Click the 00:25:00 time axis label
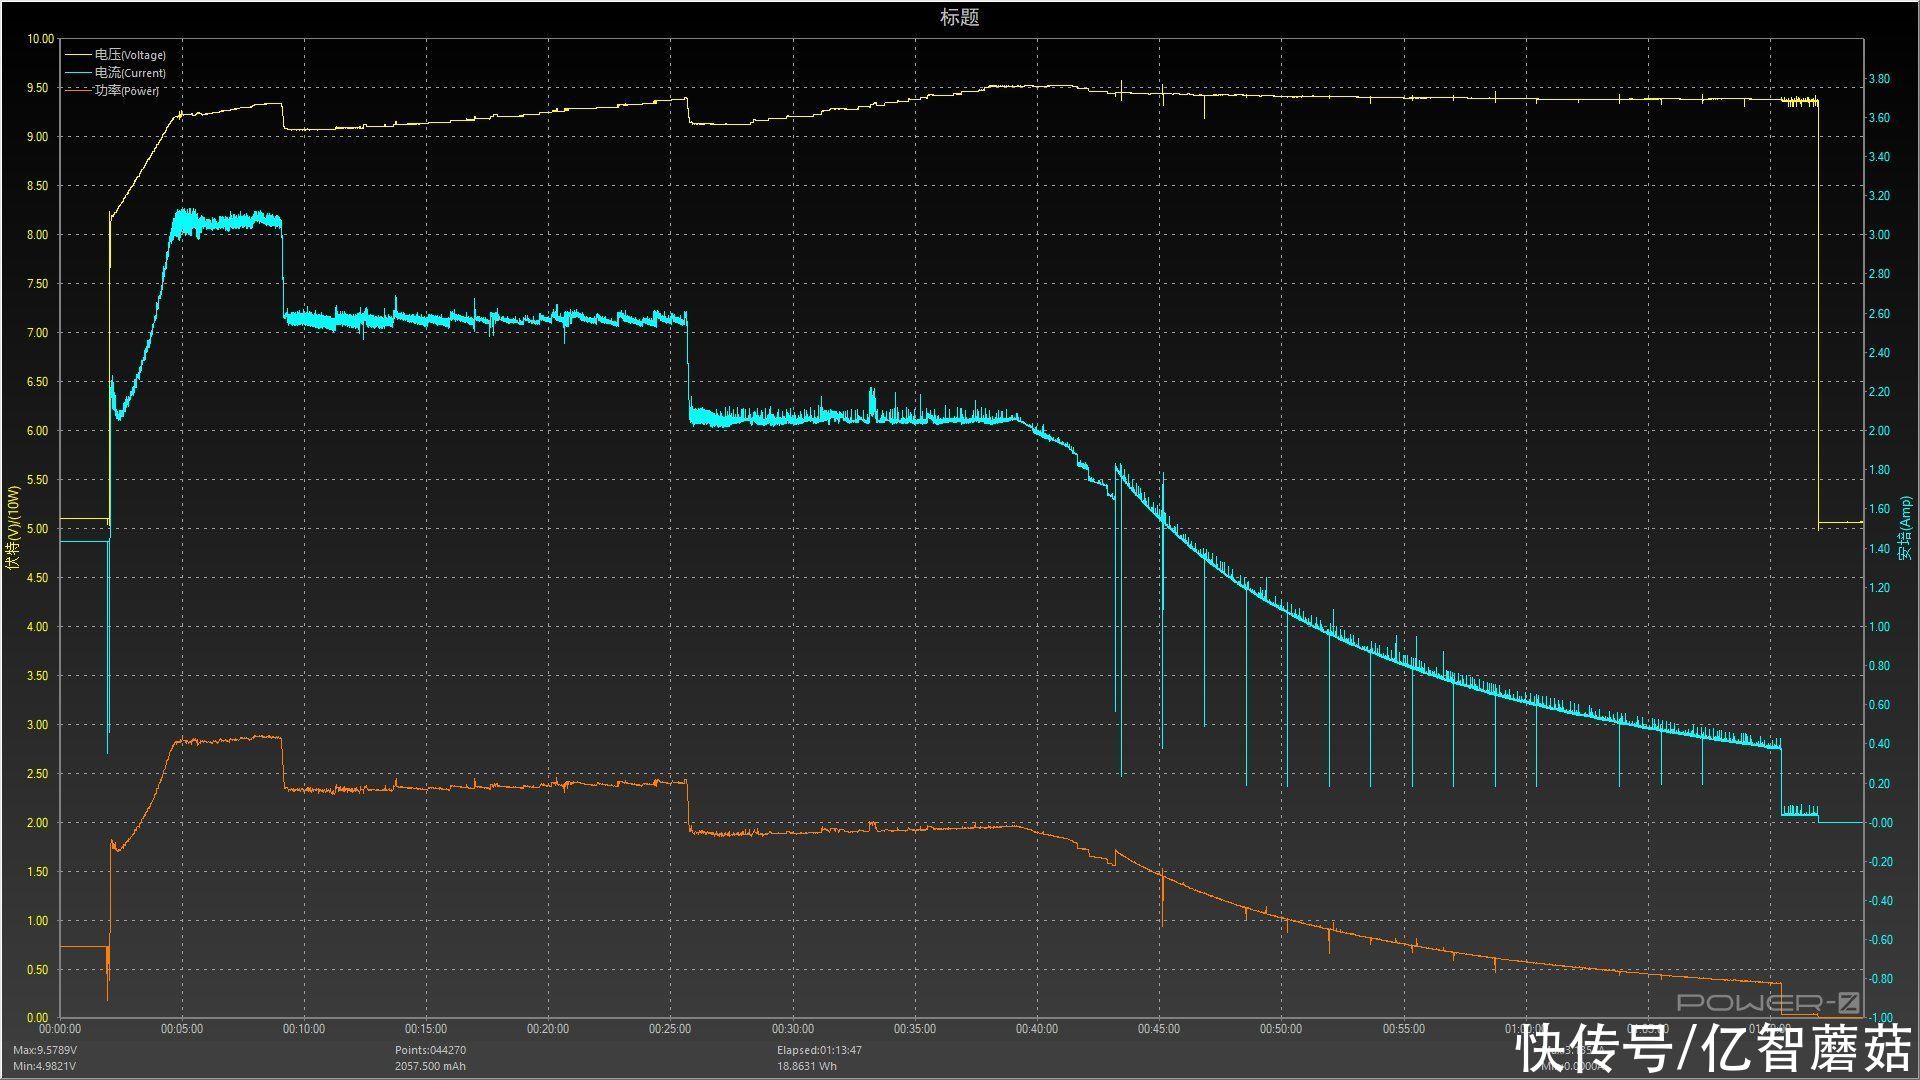This screenshot has width=1920, height=1080. [670, 1029]
